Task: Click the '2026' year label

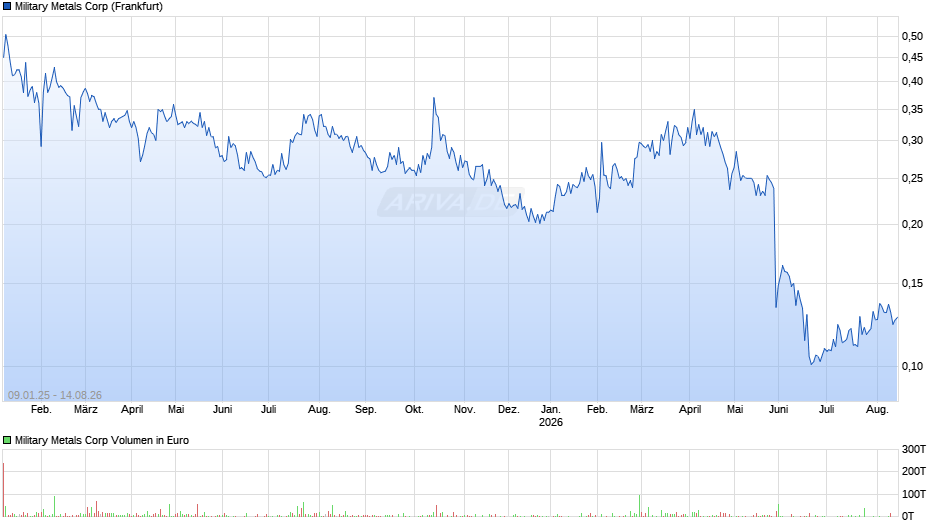Action: pyautogui.click(x=551, y=422)
